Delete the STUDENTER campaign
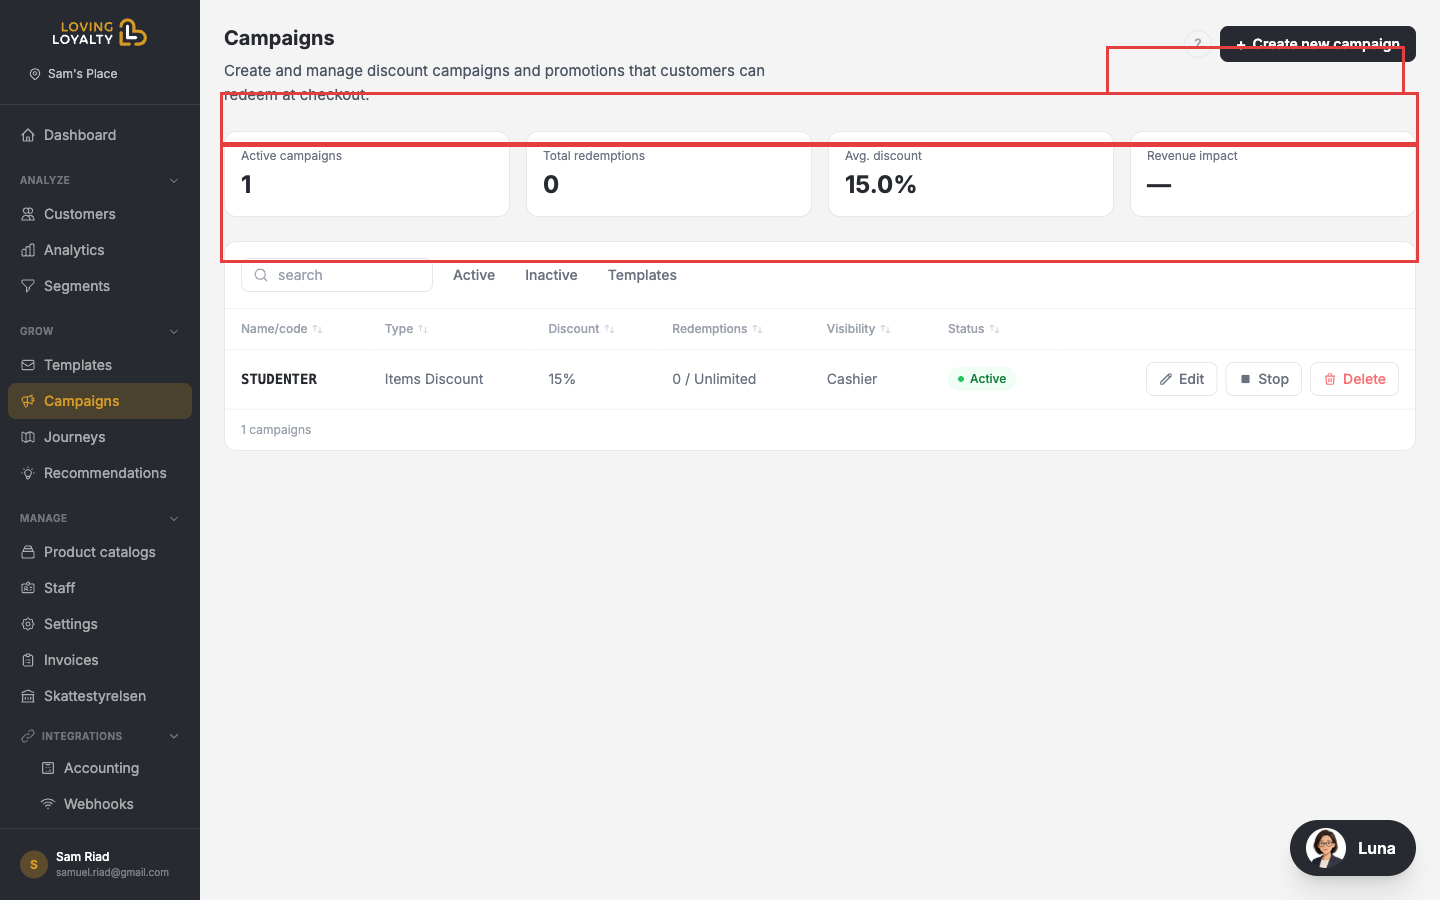The height and width of the screenshot is (900, 1440). 1355,379
